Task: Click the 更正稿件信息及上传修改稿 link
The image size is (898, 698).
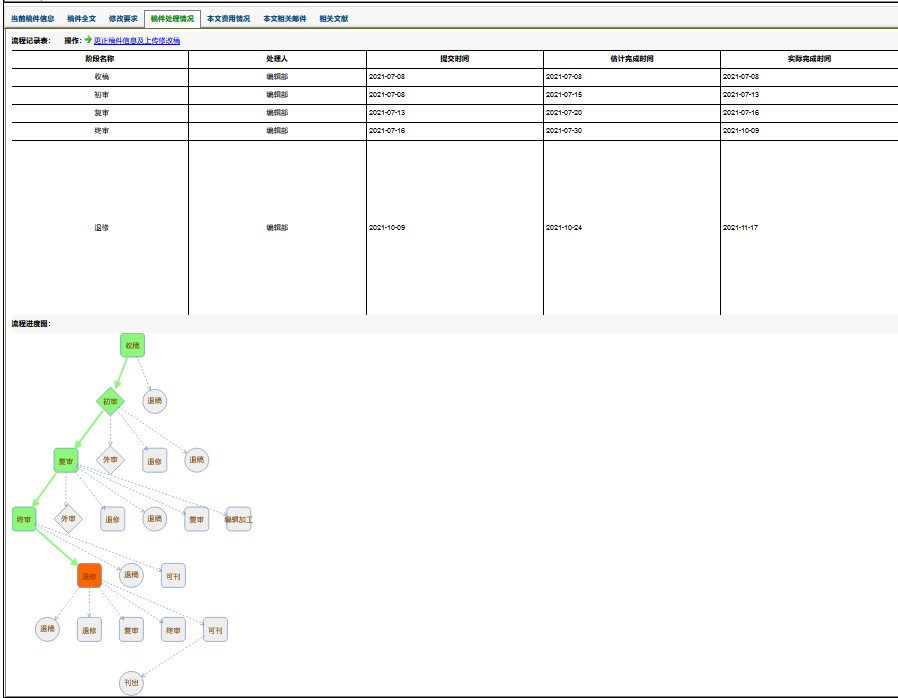Action: (x=137, y=40)
